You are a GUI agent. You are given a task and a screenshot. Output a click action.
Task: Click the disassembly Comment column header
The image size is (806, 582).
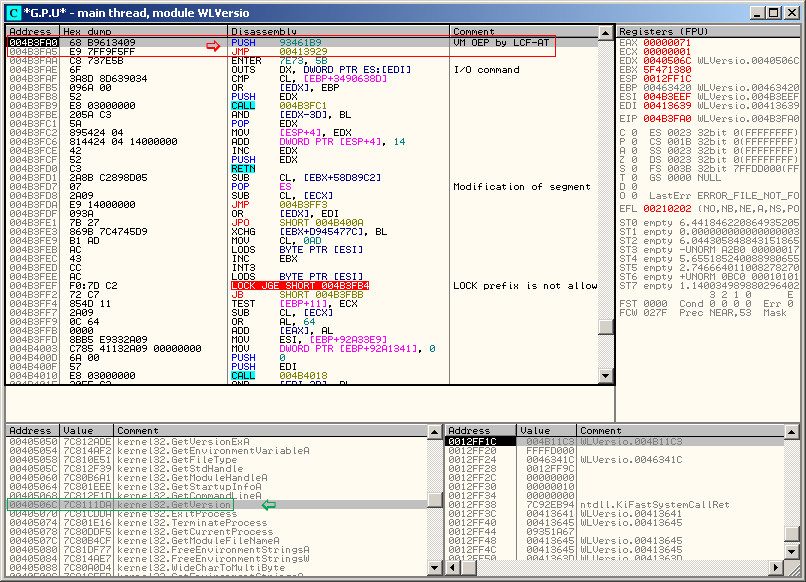pos(524,31)
